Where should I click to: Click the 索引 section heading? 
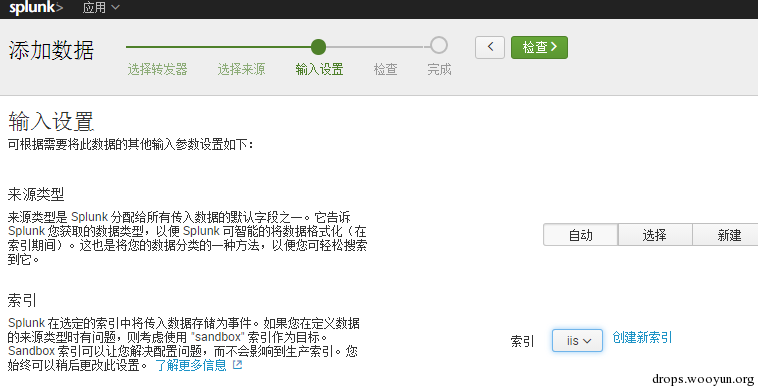[22, 301]
